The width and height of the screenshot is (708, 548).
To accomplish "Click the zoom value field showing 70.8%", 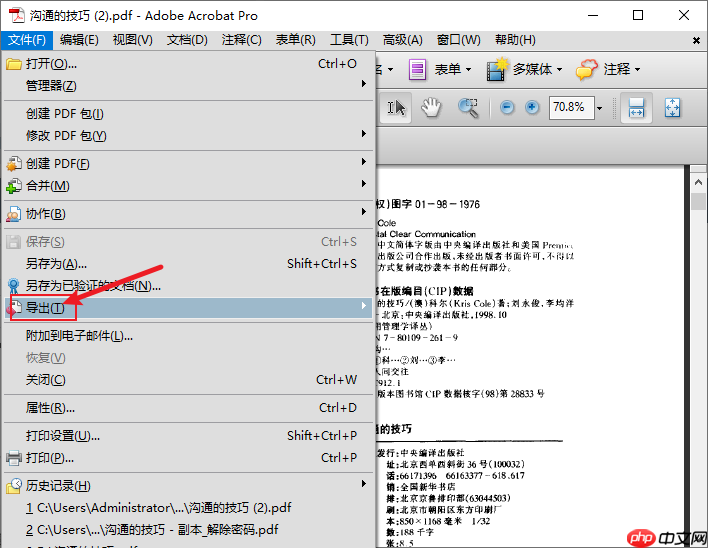I will click(571, 108).
